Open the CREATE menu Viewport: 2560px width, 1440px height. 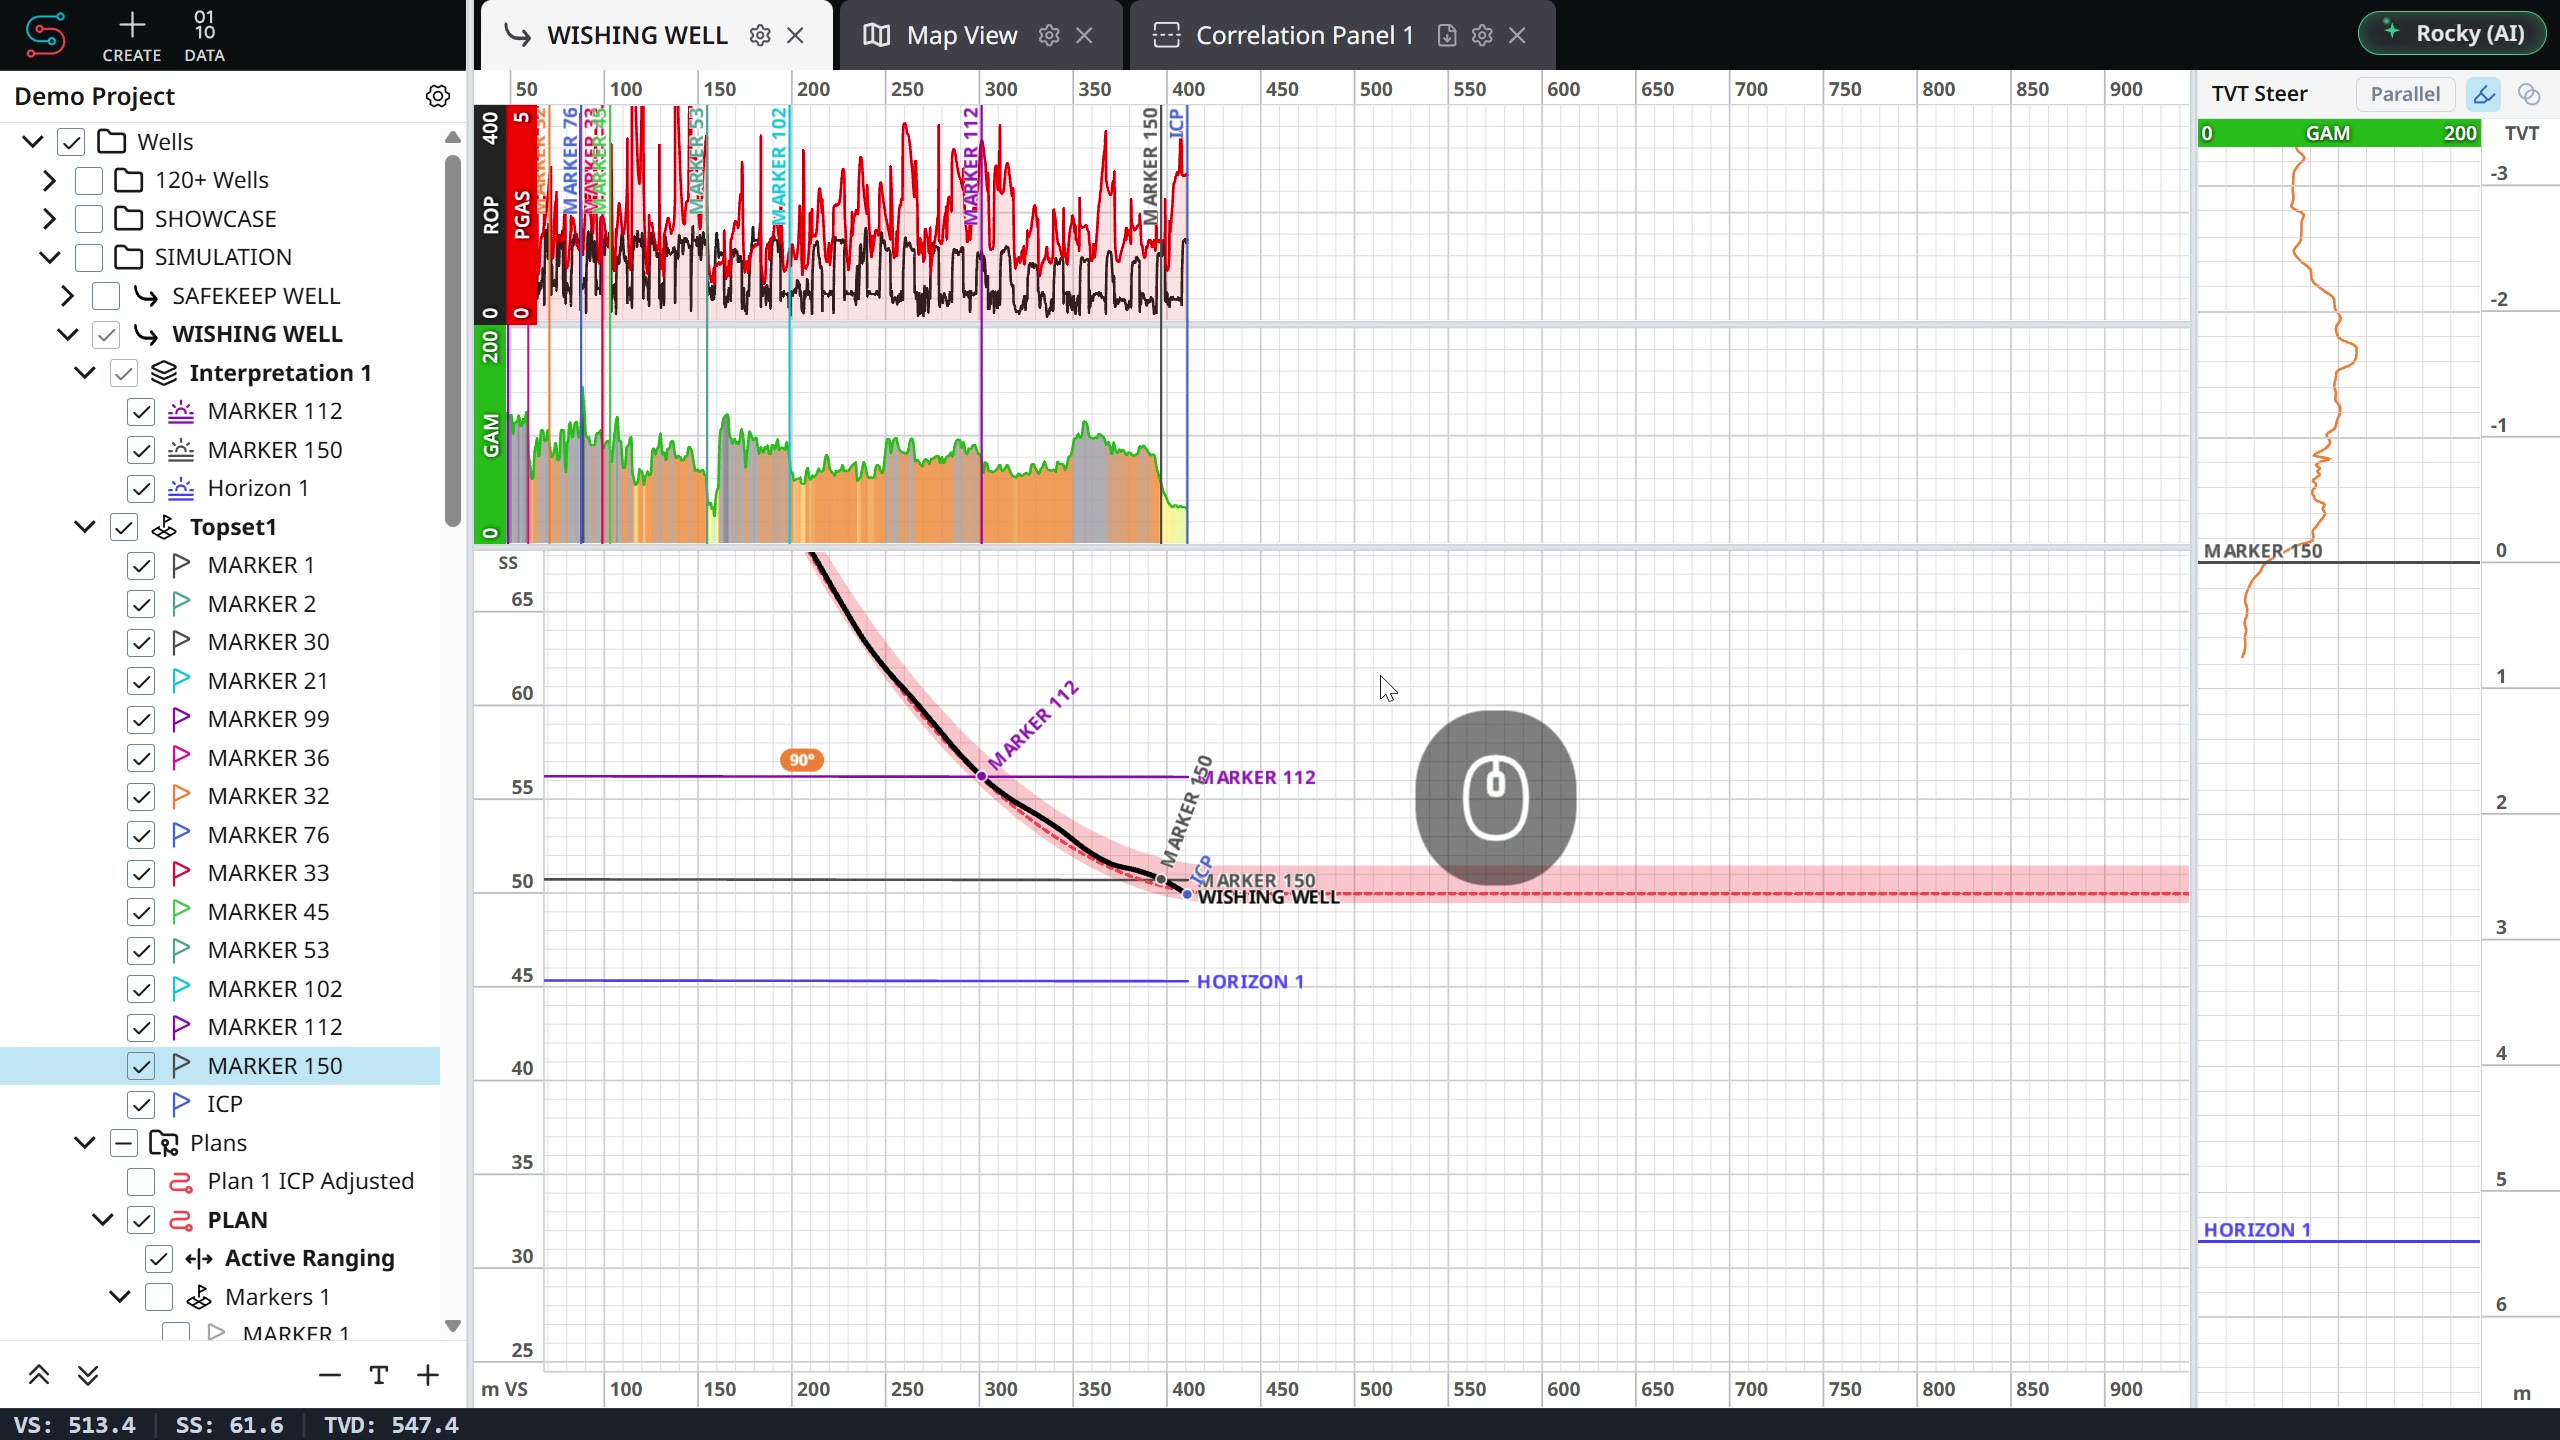pos(132,36)
